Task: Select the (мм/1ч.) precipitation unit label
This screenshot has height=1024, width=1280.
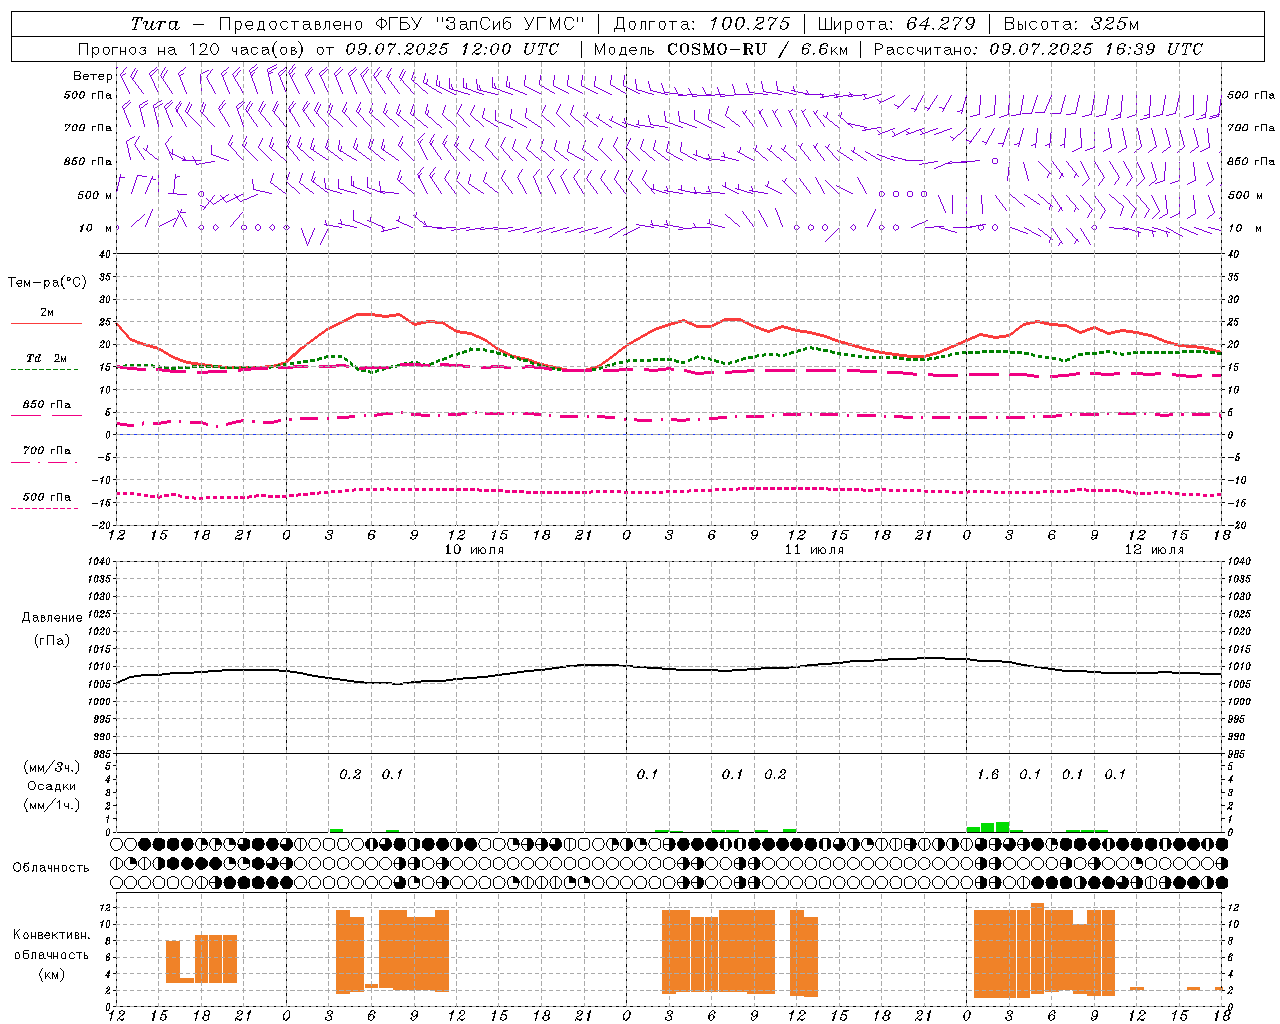Action: point(50,805)
